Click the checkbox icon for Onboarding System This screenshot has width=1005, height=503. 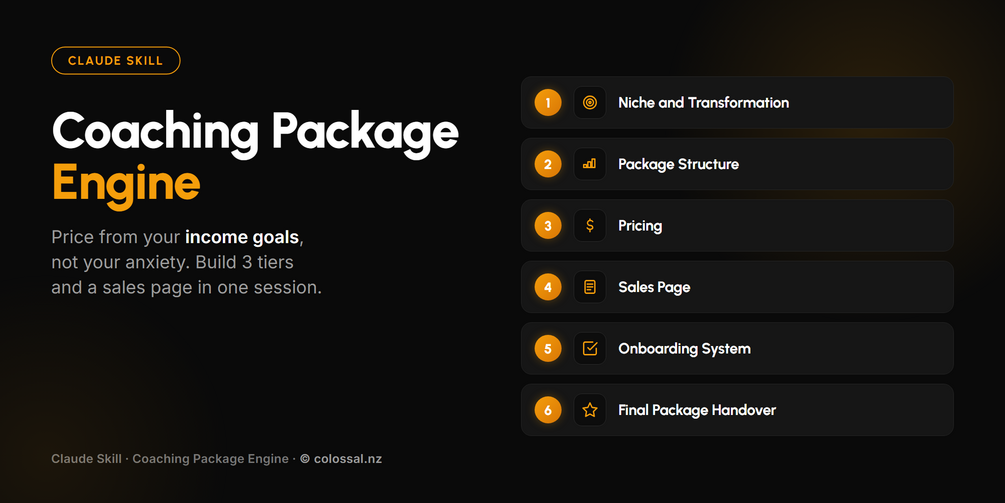tap(590, 349)
